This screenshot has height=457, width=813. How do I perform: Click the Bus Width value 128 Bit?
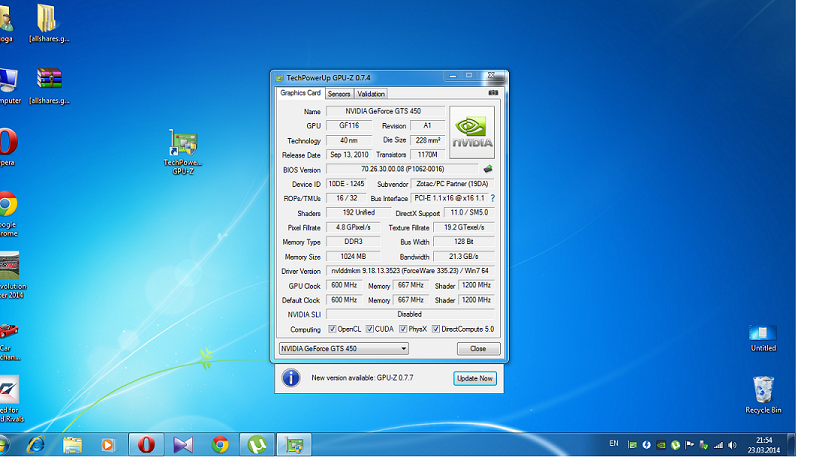464,242
